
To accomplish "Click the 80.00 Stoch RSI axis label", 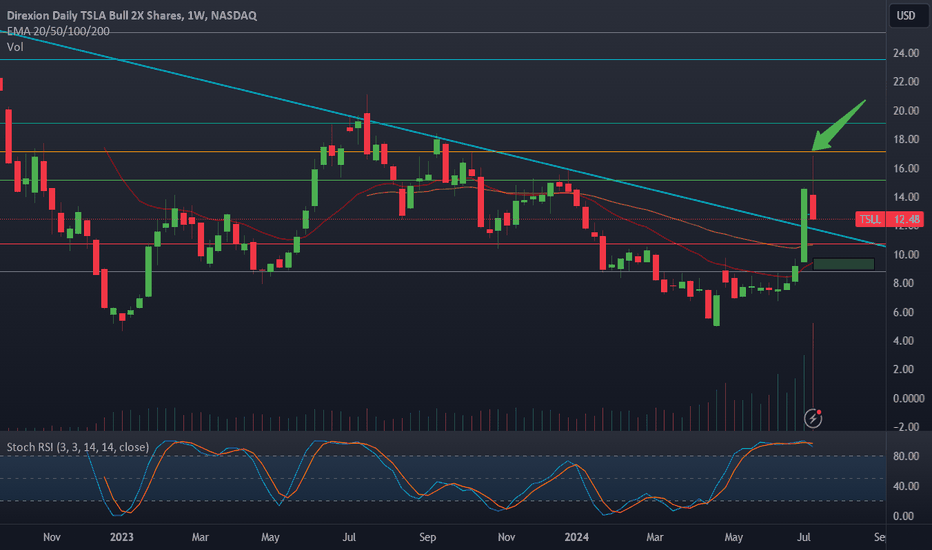I will [x=906, y=456].
